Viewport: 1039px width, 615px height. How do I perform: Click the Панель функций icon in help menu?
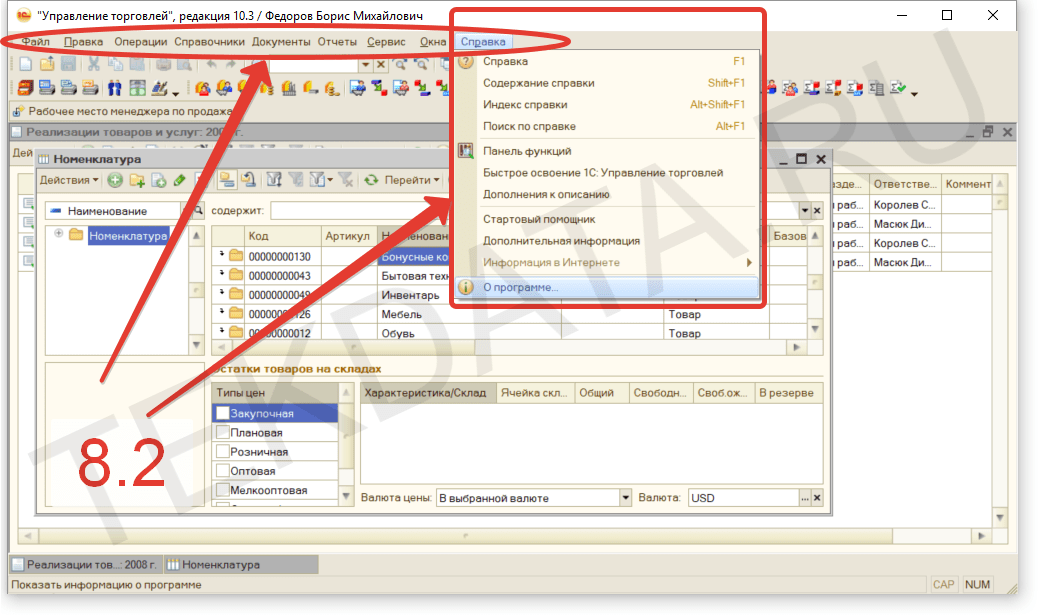pos(466,151)
